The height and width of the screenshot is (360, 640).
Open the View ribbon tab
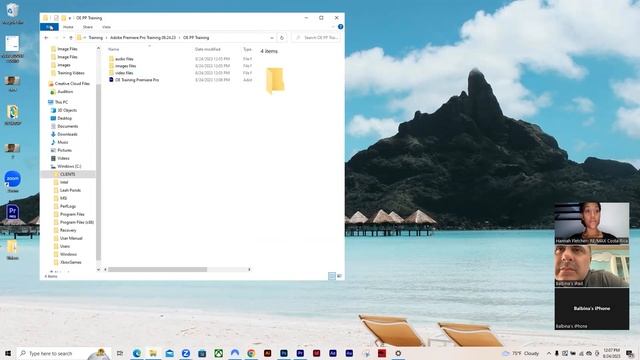point(107,27)
